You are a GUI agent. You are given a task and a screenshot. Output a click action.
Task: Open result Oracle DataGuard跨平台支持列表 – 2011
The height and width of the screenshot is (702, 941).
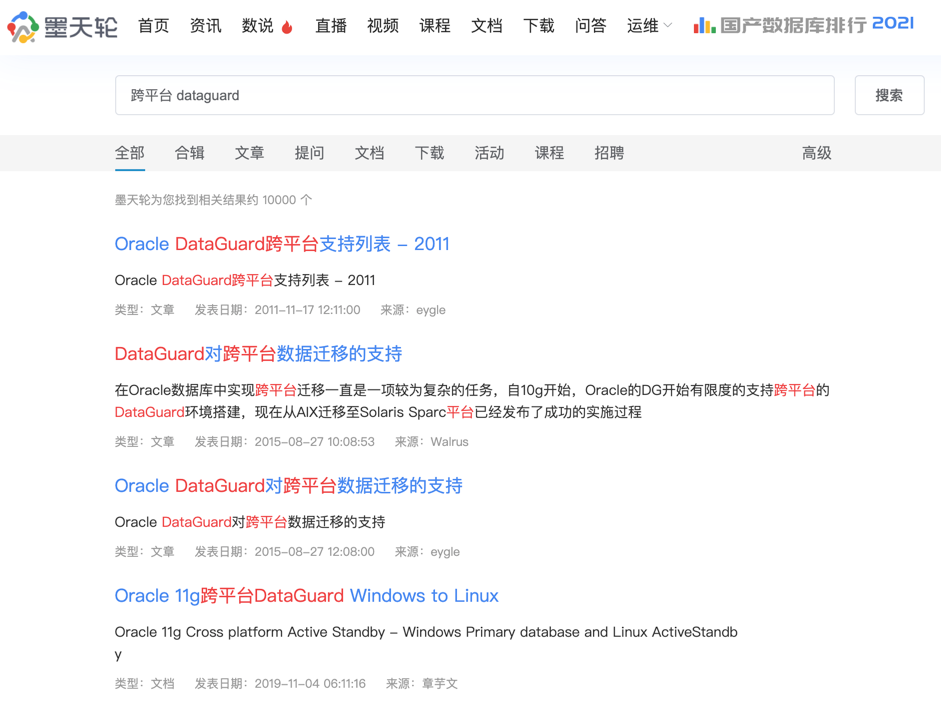282,244
